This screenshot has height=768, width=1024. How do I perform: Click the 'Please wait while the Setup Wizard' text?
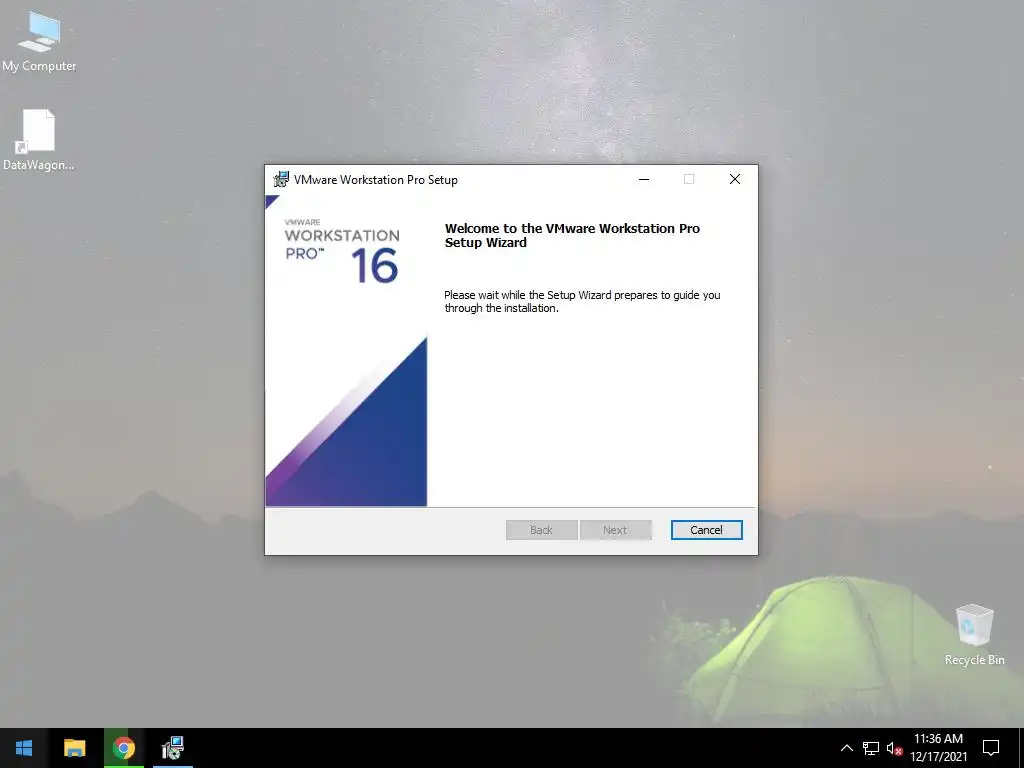[x=582, y=301]
